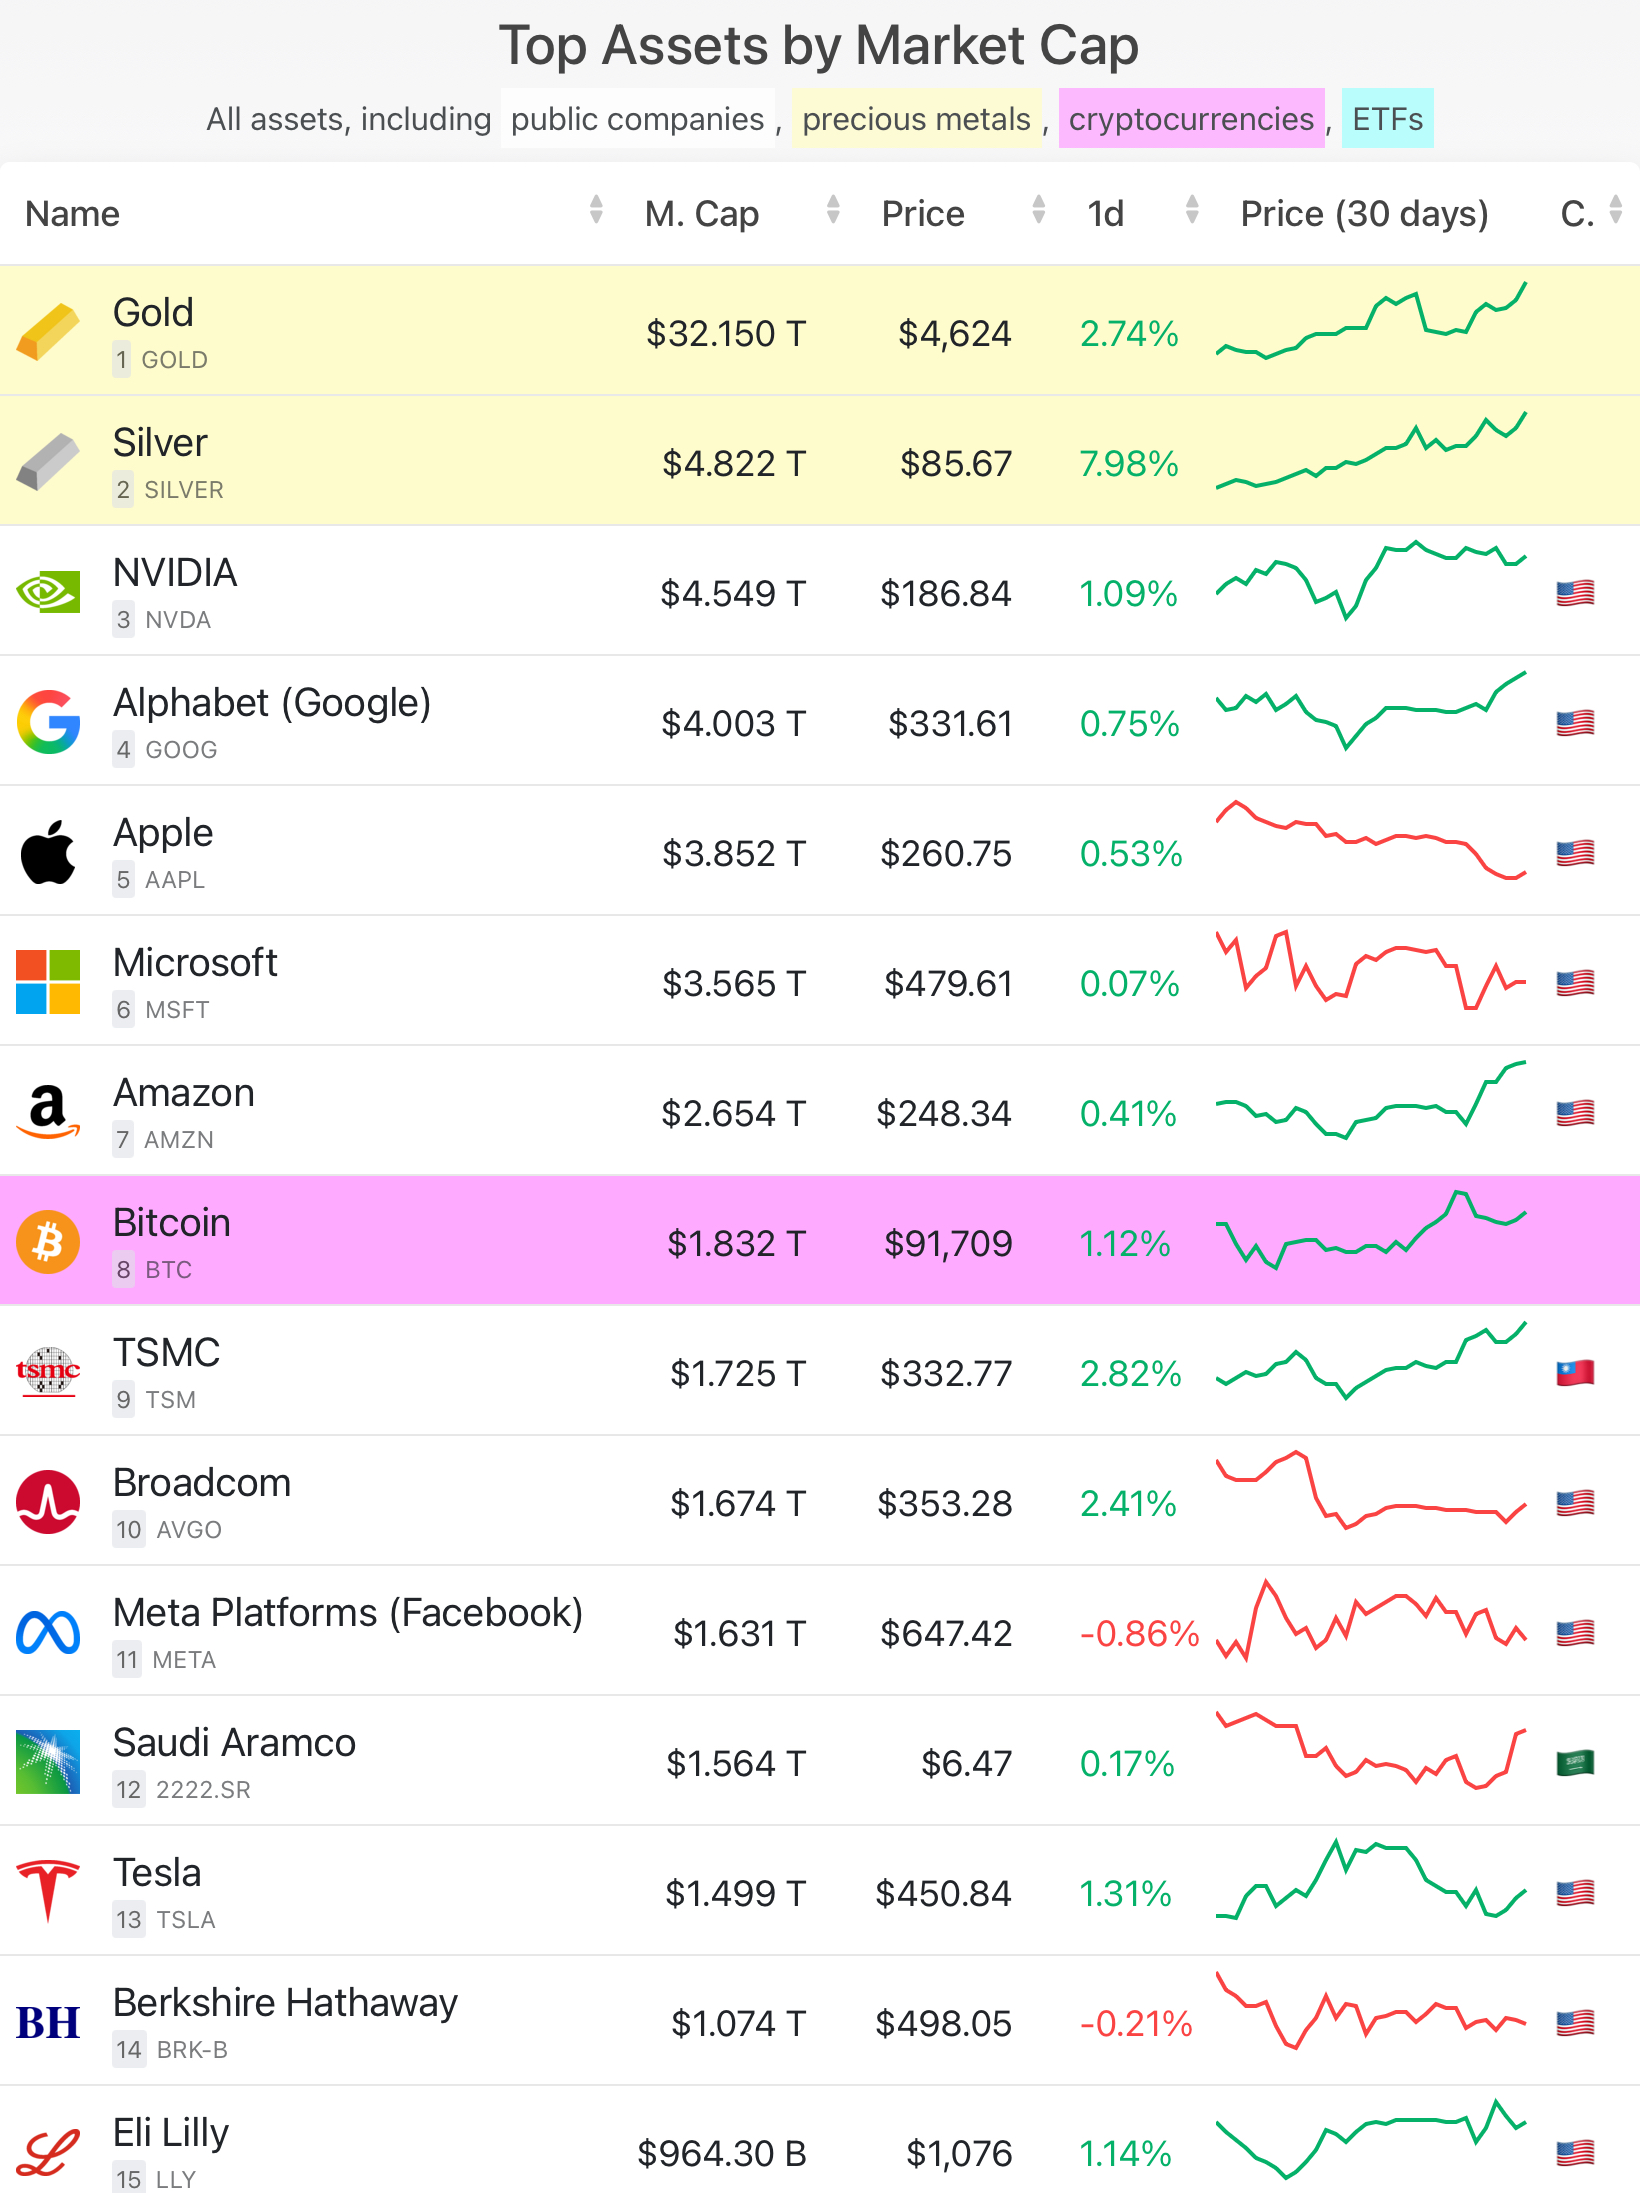Click Amazon market cap $2.654 T

(x=734, y=1113)
